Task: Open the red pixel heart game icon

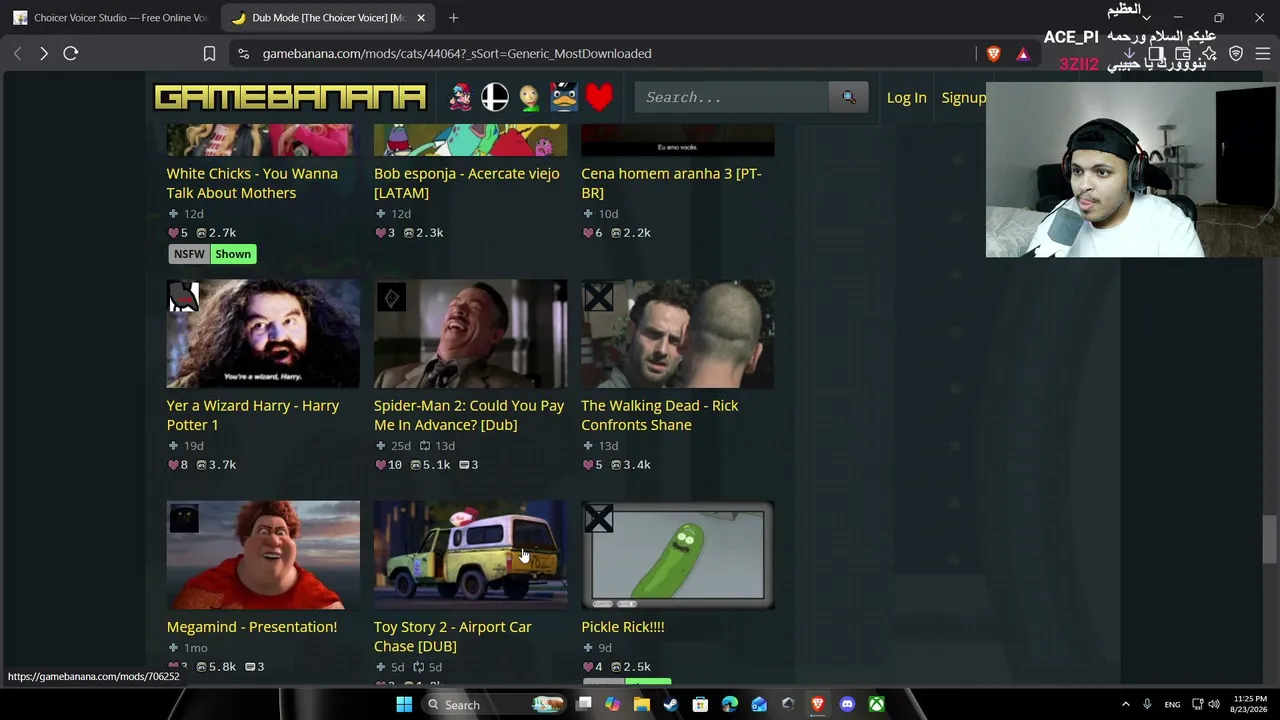Action: (599, 97)
